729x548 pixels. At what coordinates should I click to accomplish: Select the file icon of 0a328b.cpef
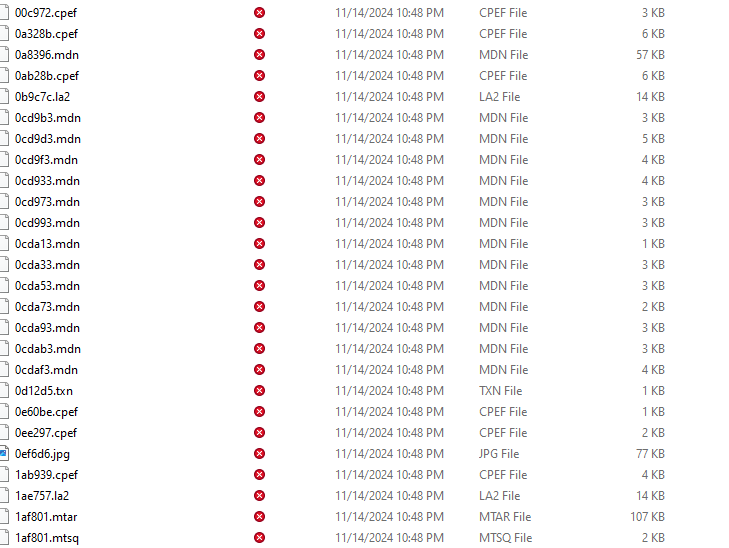point(4,34)
